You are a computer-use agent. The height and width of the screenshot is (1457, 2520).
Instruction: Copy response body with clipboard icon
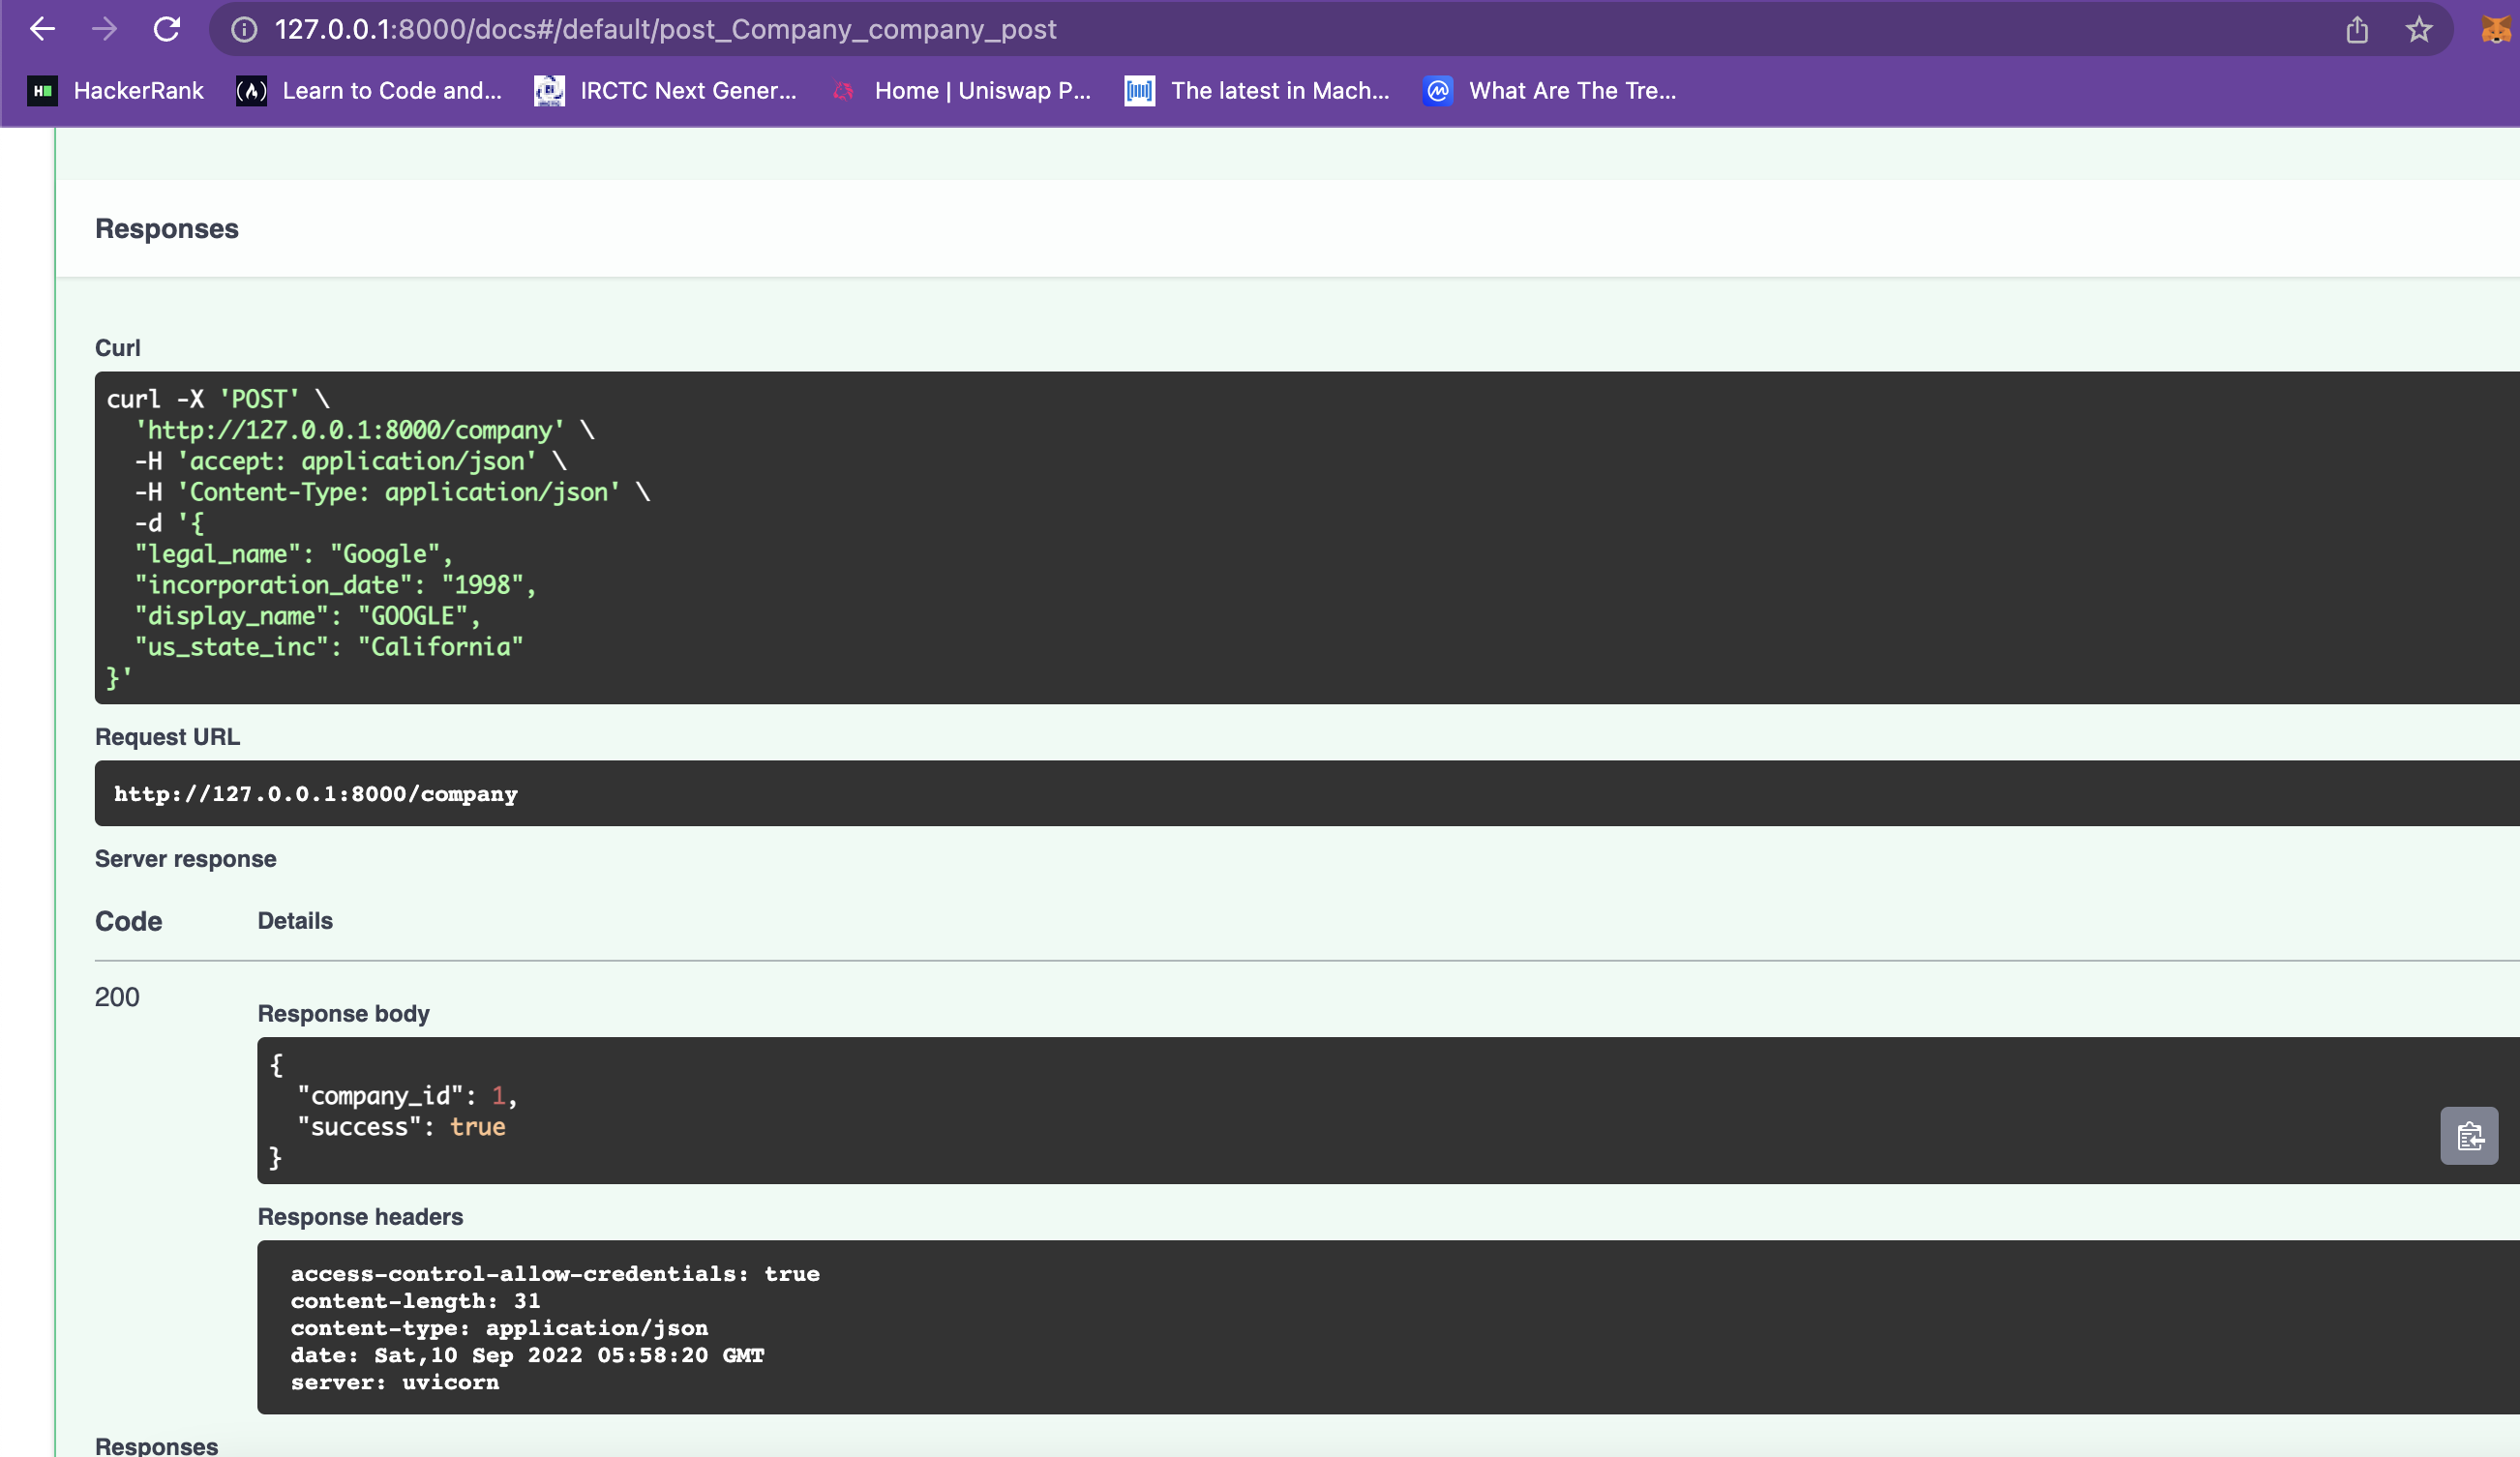[2469, 1136]
